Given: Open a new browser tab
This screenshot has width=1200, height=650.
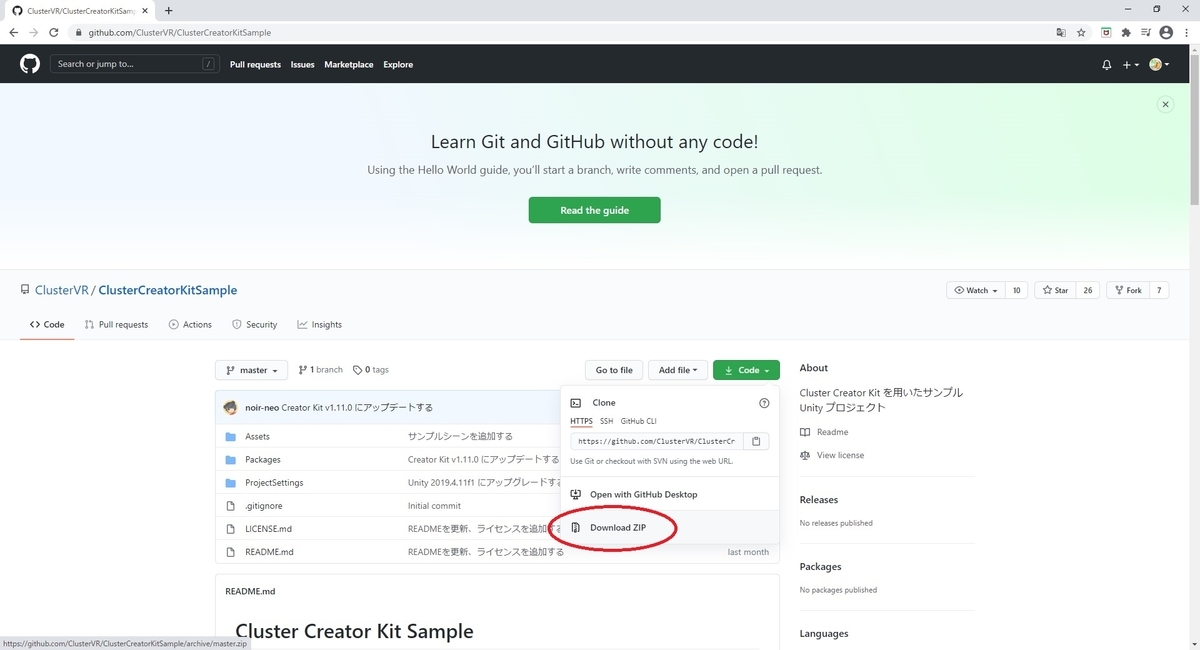Looking at the screenshot, I should (x=168, y=10).
